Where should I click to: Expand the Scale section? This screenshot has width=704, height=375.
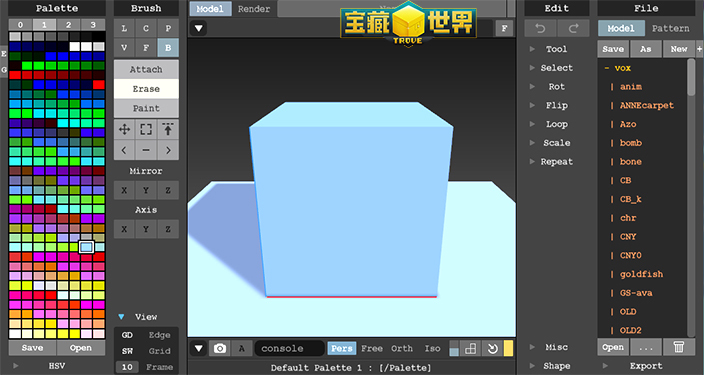click(556, 143)
